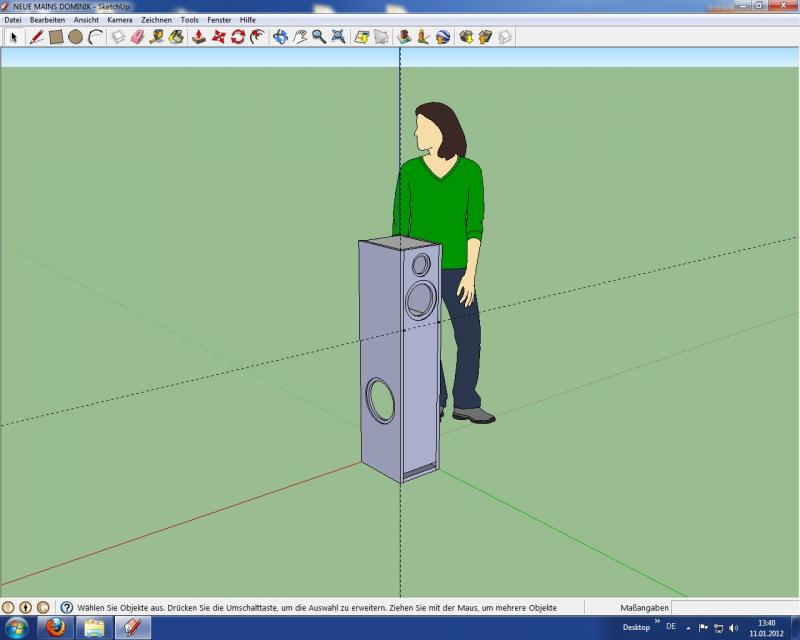800x640 pixels.
Task: Activate the Eraser tool
Action: [138, 37]
